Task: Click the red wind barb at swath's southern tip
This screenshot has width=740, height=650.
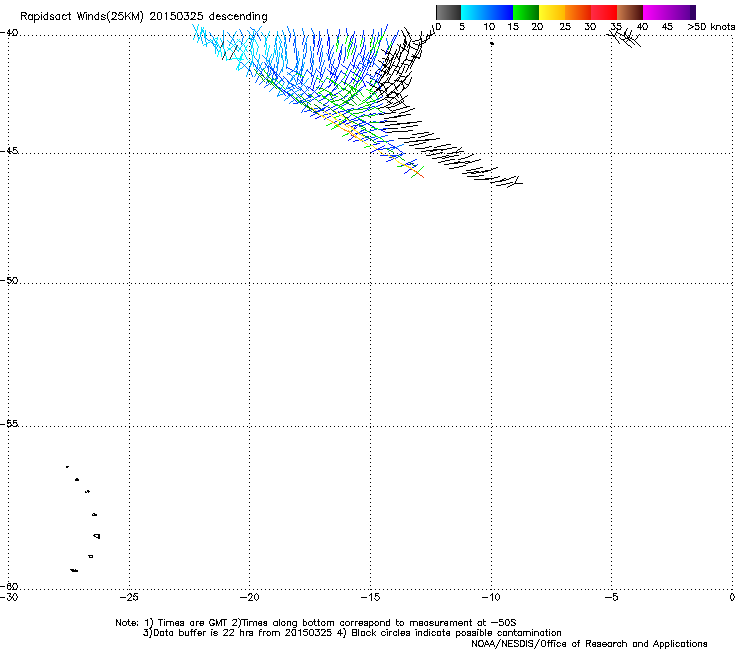Action: (x=419, y=174)
